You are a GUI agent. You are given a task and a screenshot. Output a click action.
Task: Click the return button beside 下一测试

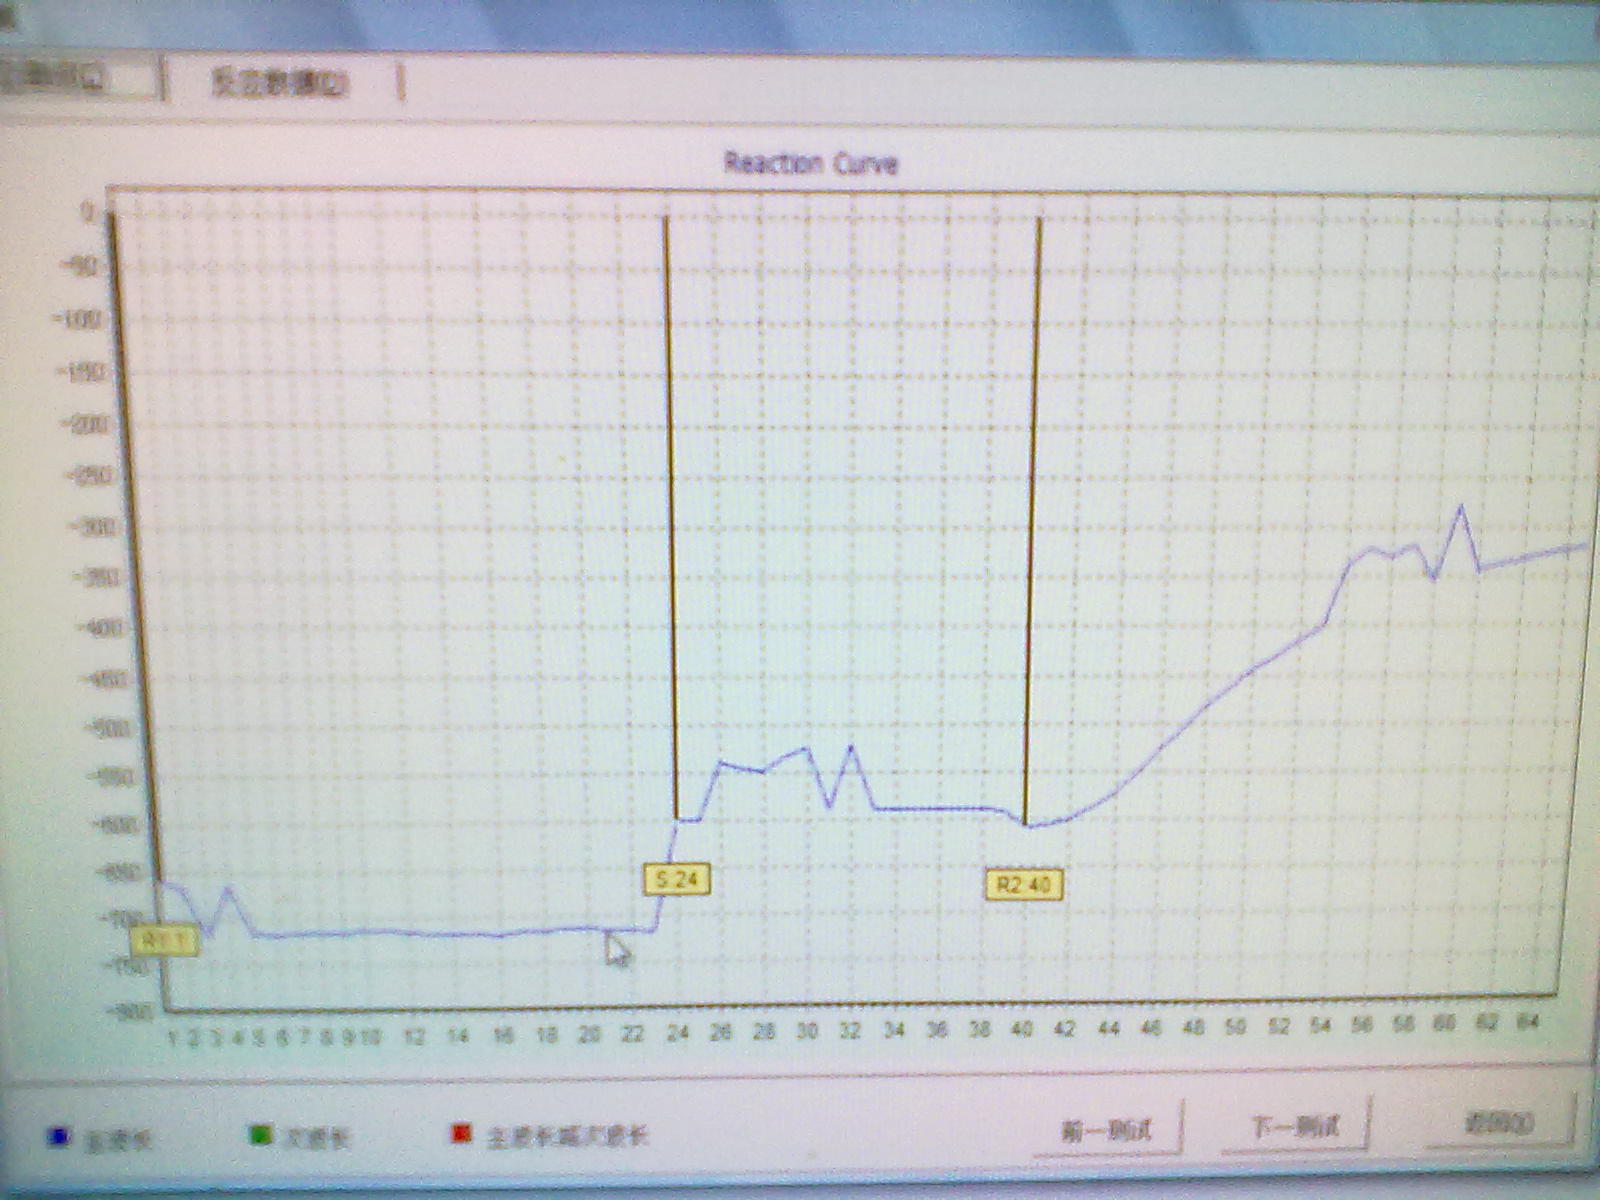click(x=1500, y=1122)
